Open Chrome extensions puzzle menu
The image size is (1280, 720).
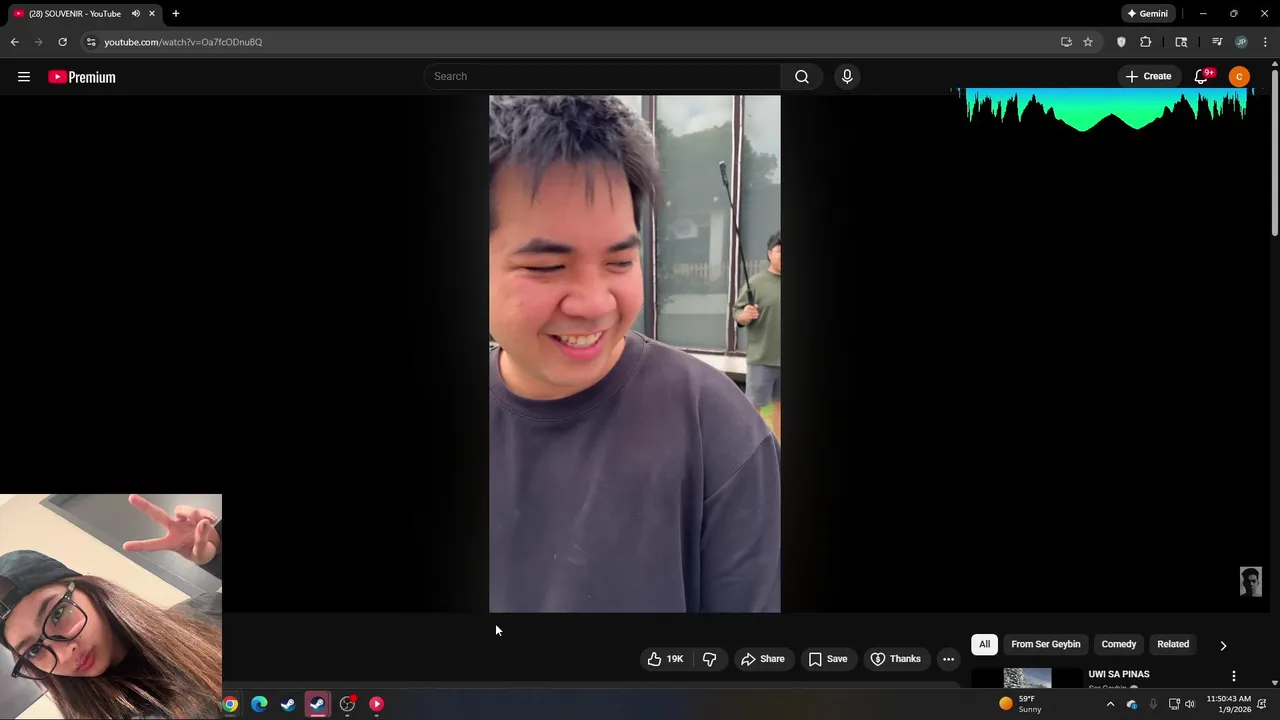[1146, 42]
